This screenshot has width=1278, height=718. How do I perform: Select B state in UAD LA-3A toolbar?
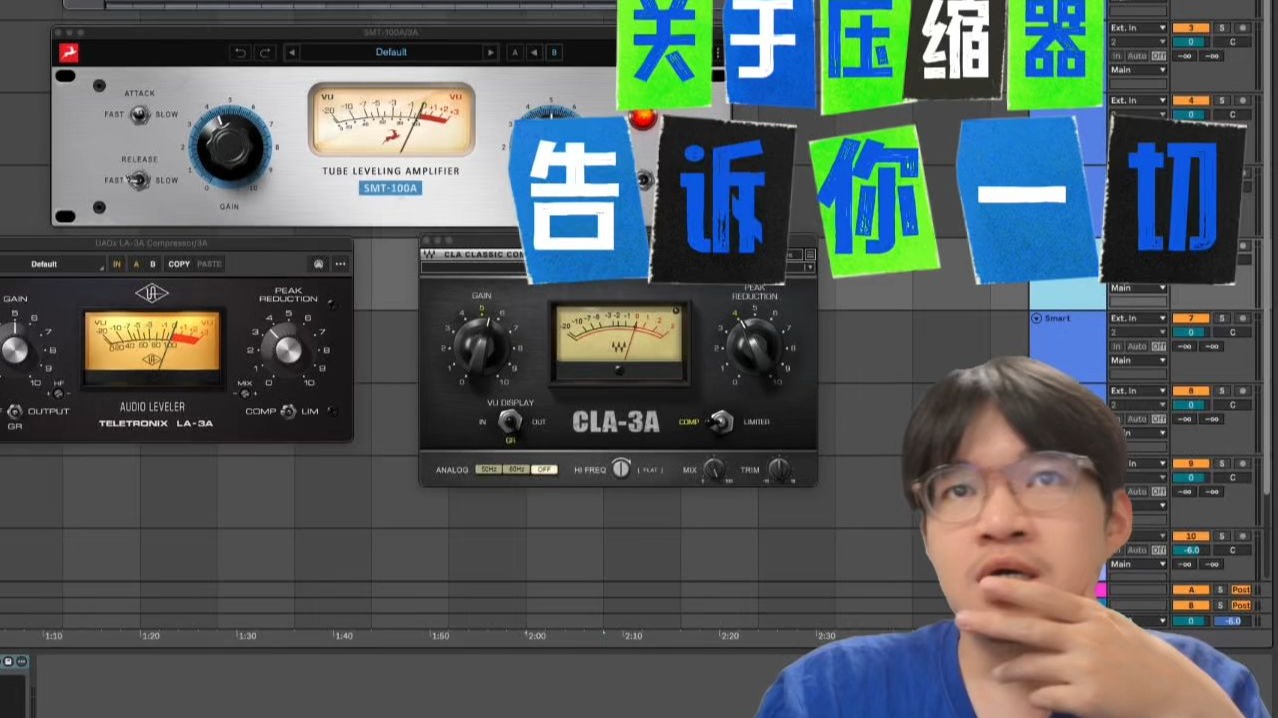click(x=153, y=264)
